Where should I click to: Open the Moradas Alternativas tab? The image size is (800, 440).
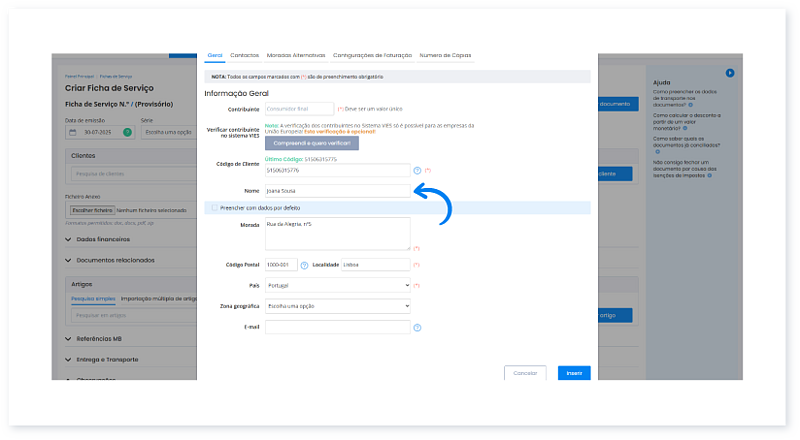coord(296,55)
